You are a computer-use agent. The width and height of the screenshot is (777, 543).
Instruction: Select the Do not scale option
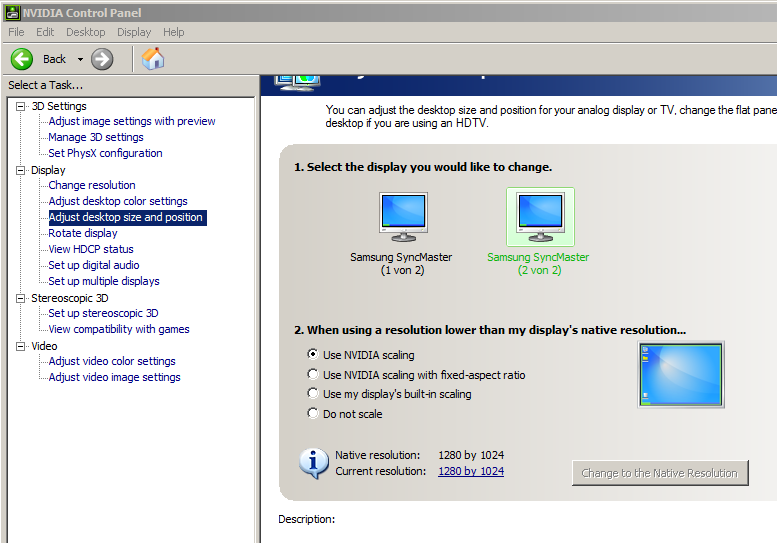pyautogui.click(x=313, y=413)
